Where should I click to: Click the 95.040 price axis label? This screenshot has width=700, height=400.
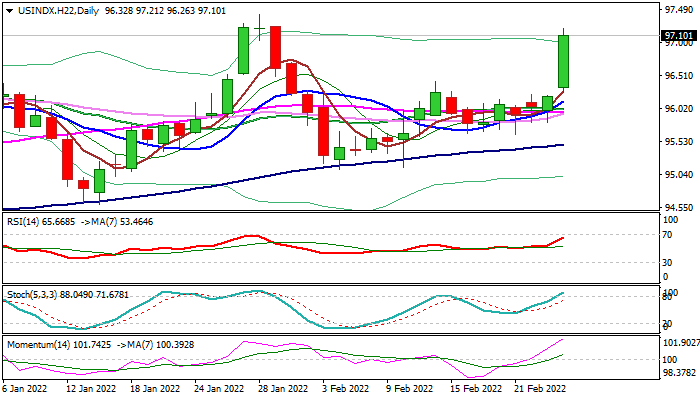coord(679,175)
